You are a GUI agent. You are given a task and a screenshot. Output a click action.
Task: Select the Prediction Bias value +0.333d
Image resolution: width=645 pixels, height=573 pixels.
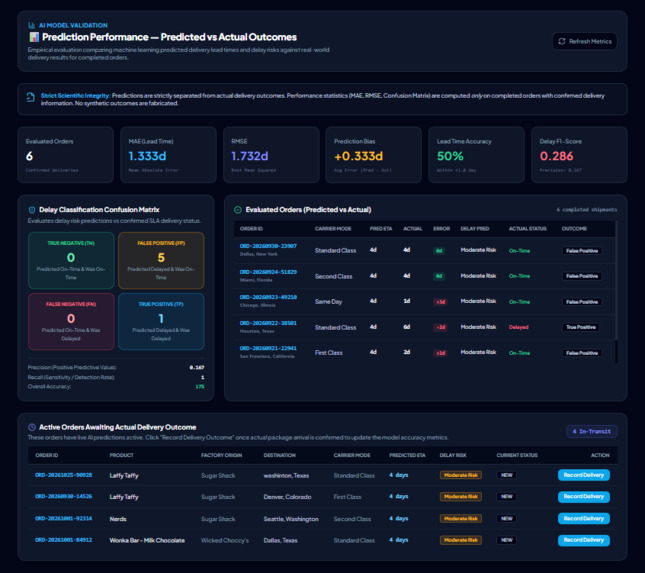(x=358, y=156)
